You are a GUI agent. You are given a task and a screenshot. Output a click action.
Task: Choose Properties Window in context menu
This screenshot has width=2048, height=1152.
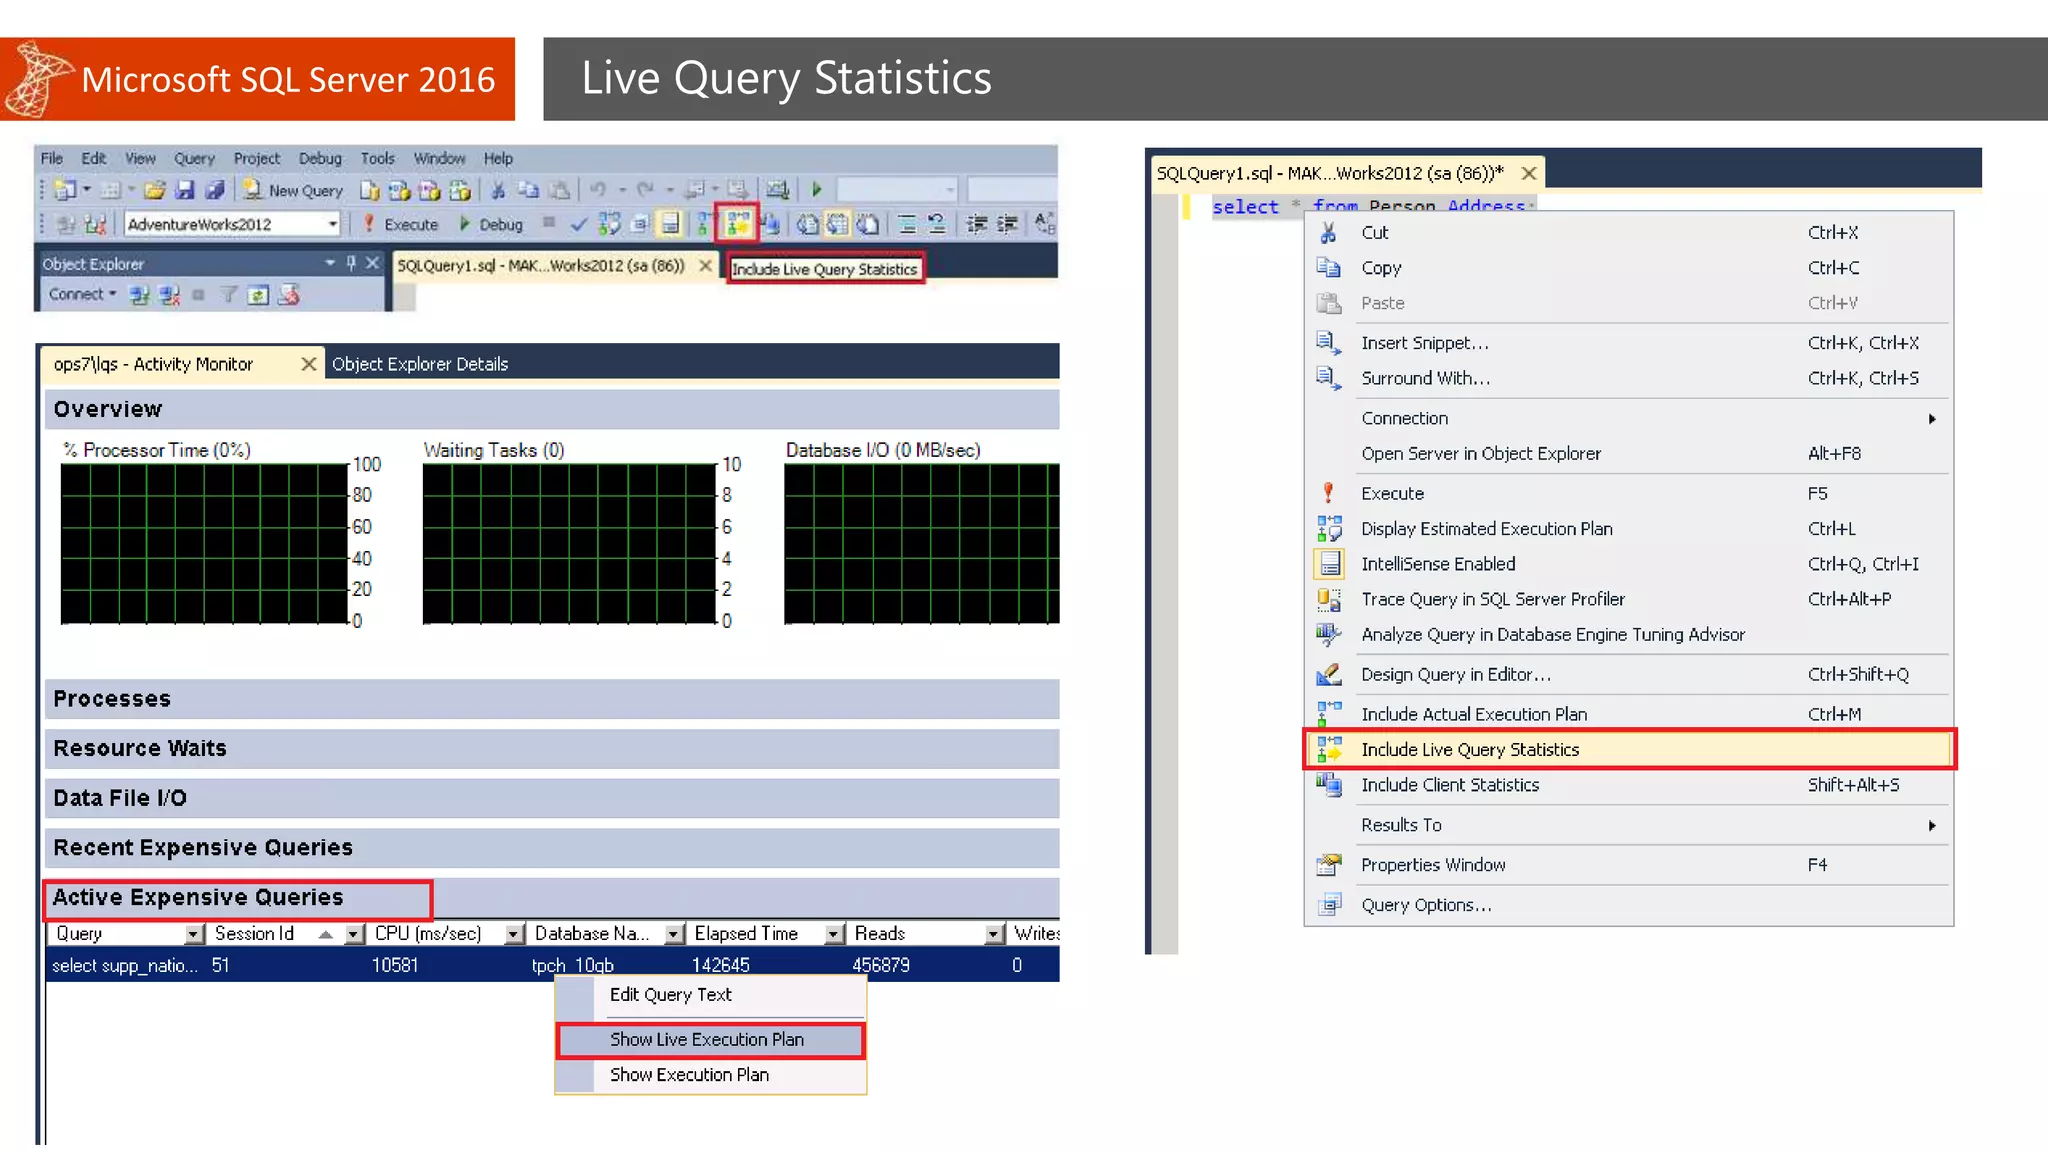click(x=1629, y=865)
